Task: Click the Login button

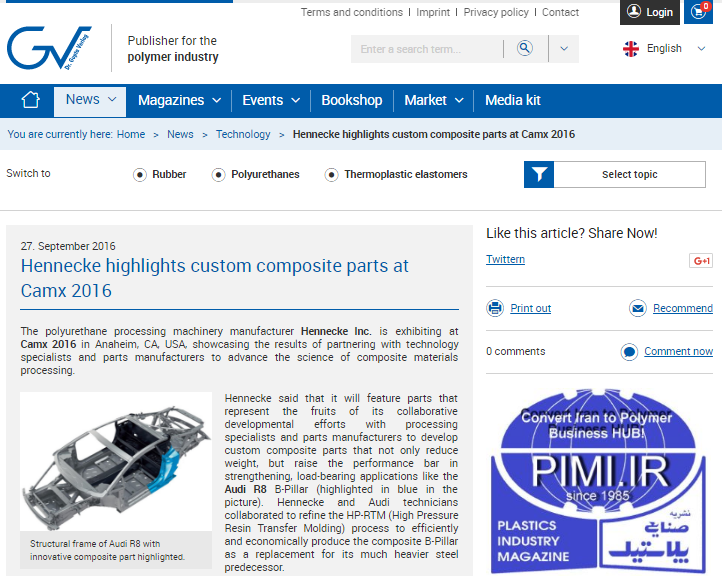Action: (x=650, y=12)
